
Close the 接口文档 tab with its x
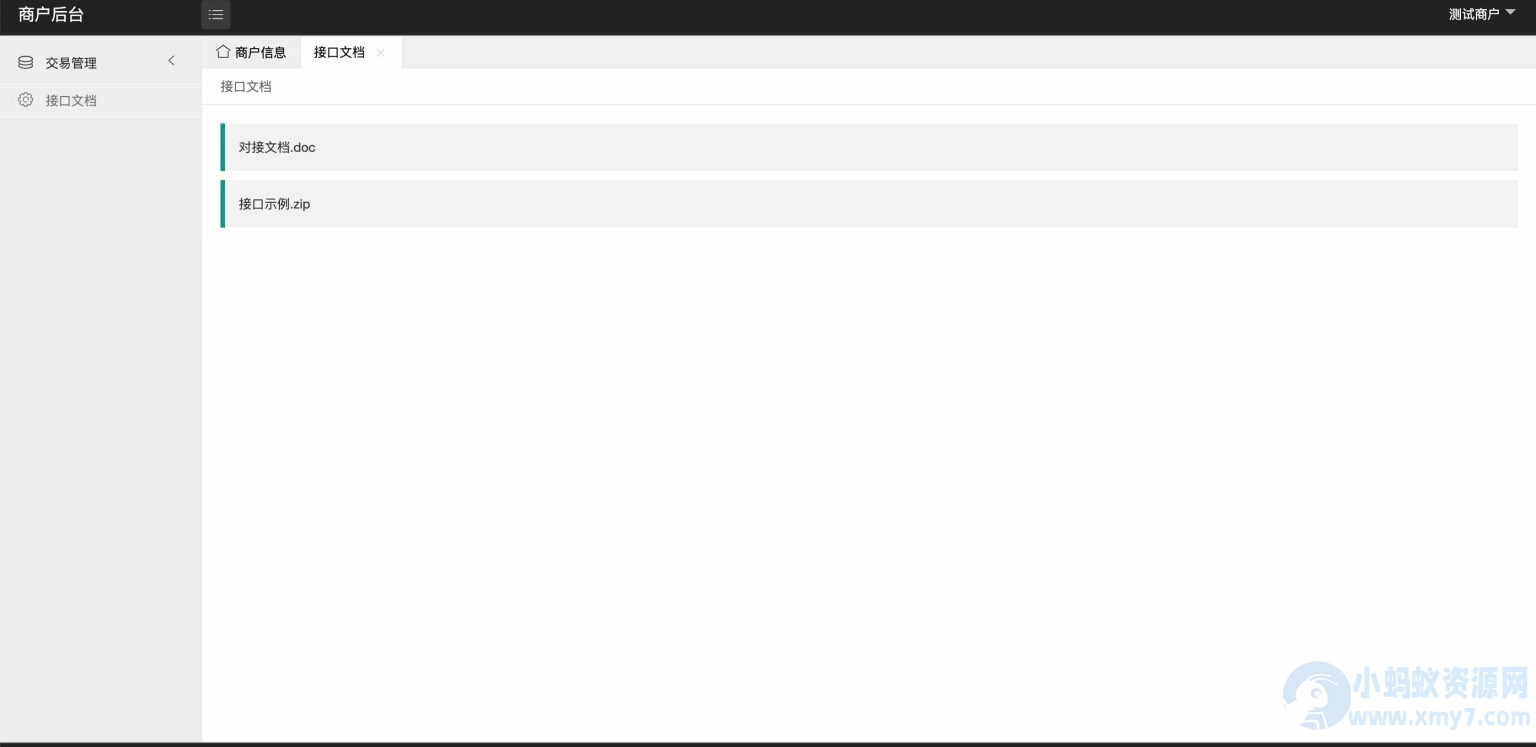pyautogui.click(x=380, y=53)
